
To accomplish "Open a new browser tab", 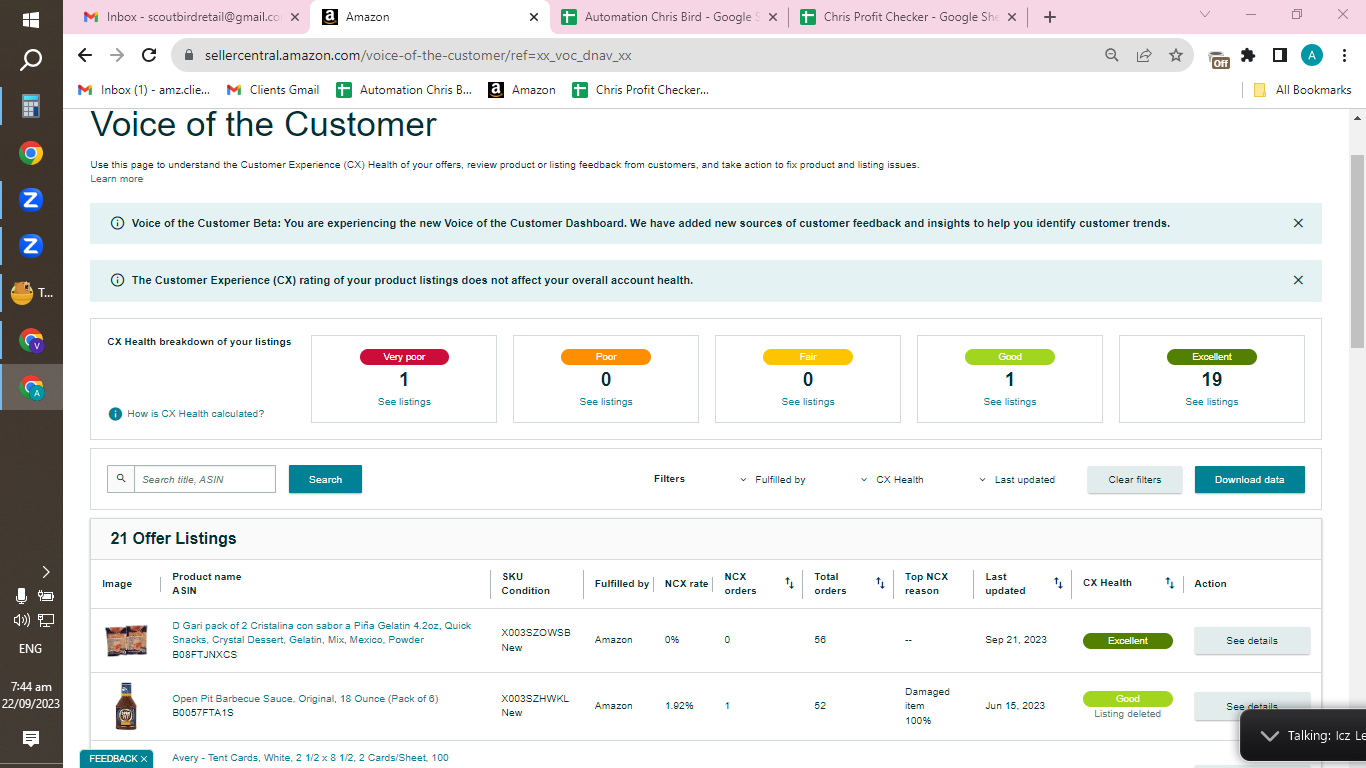I will pyautogui.click(x=1049, y=17).
